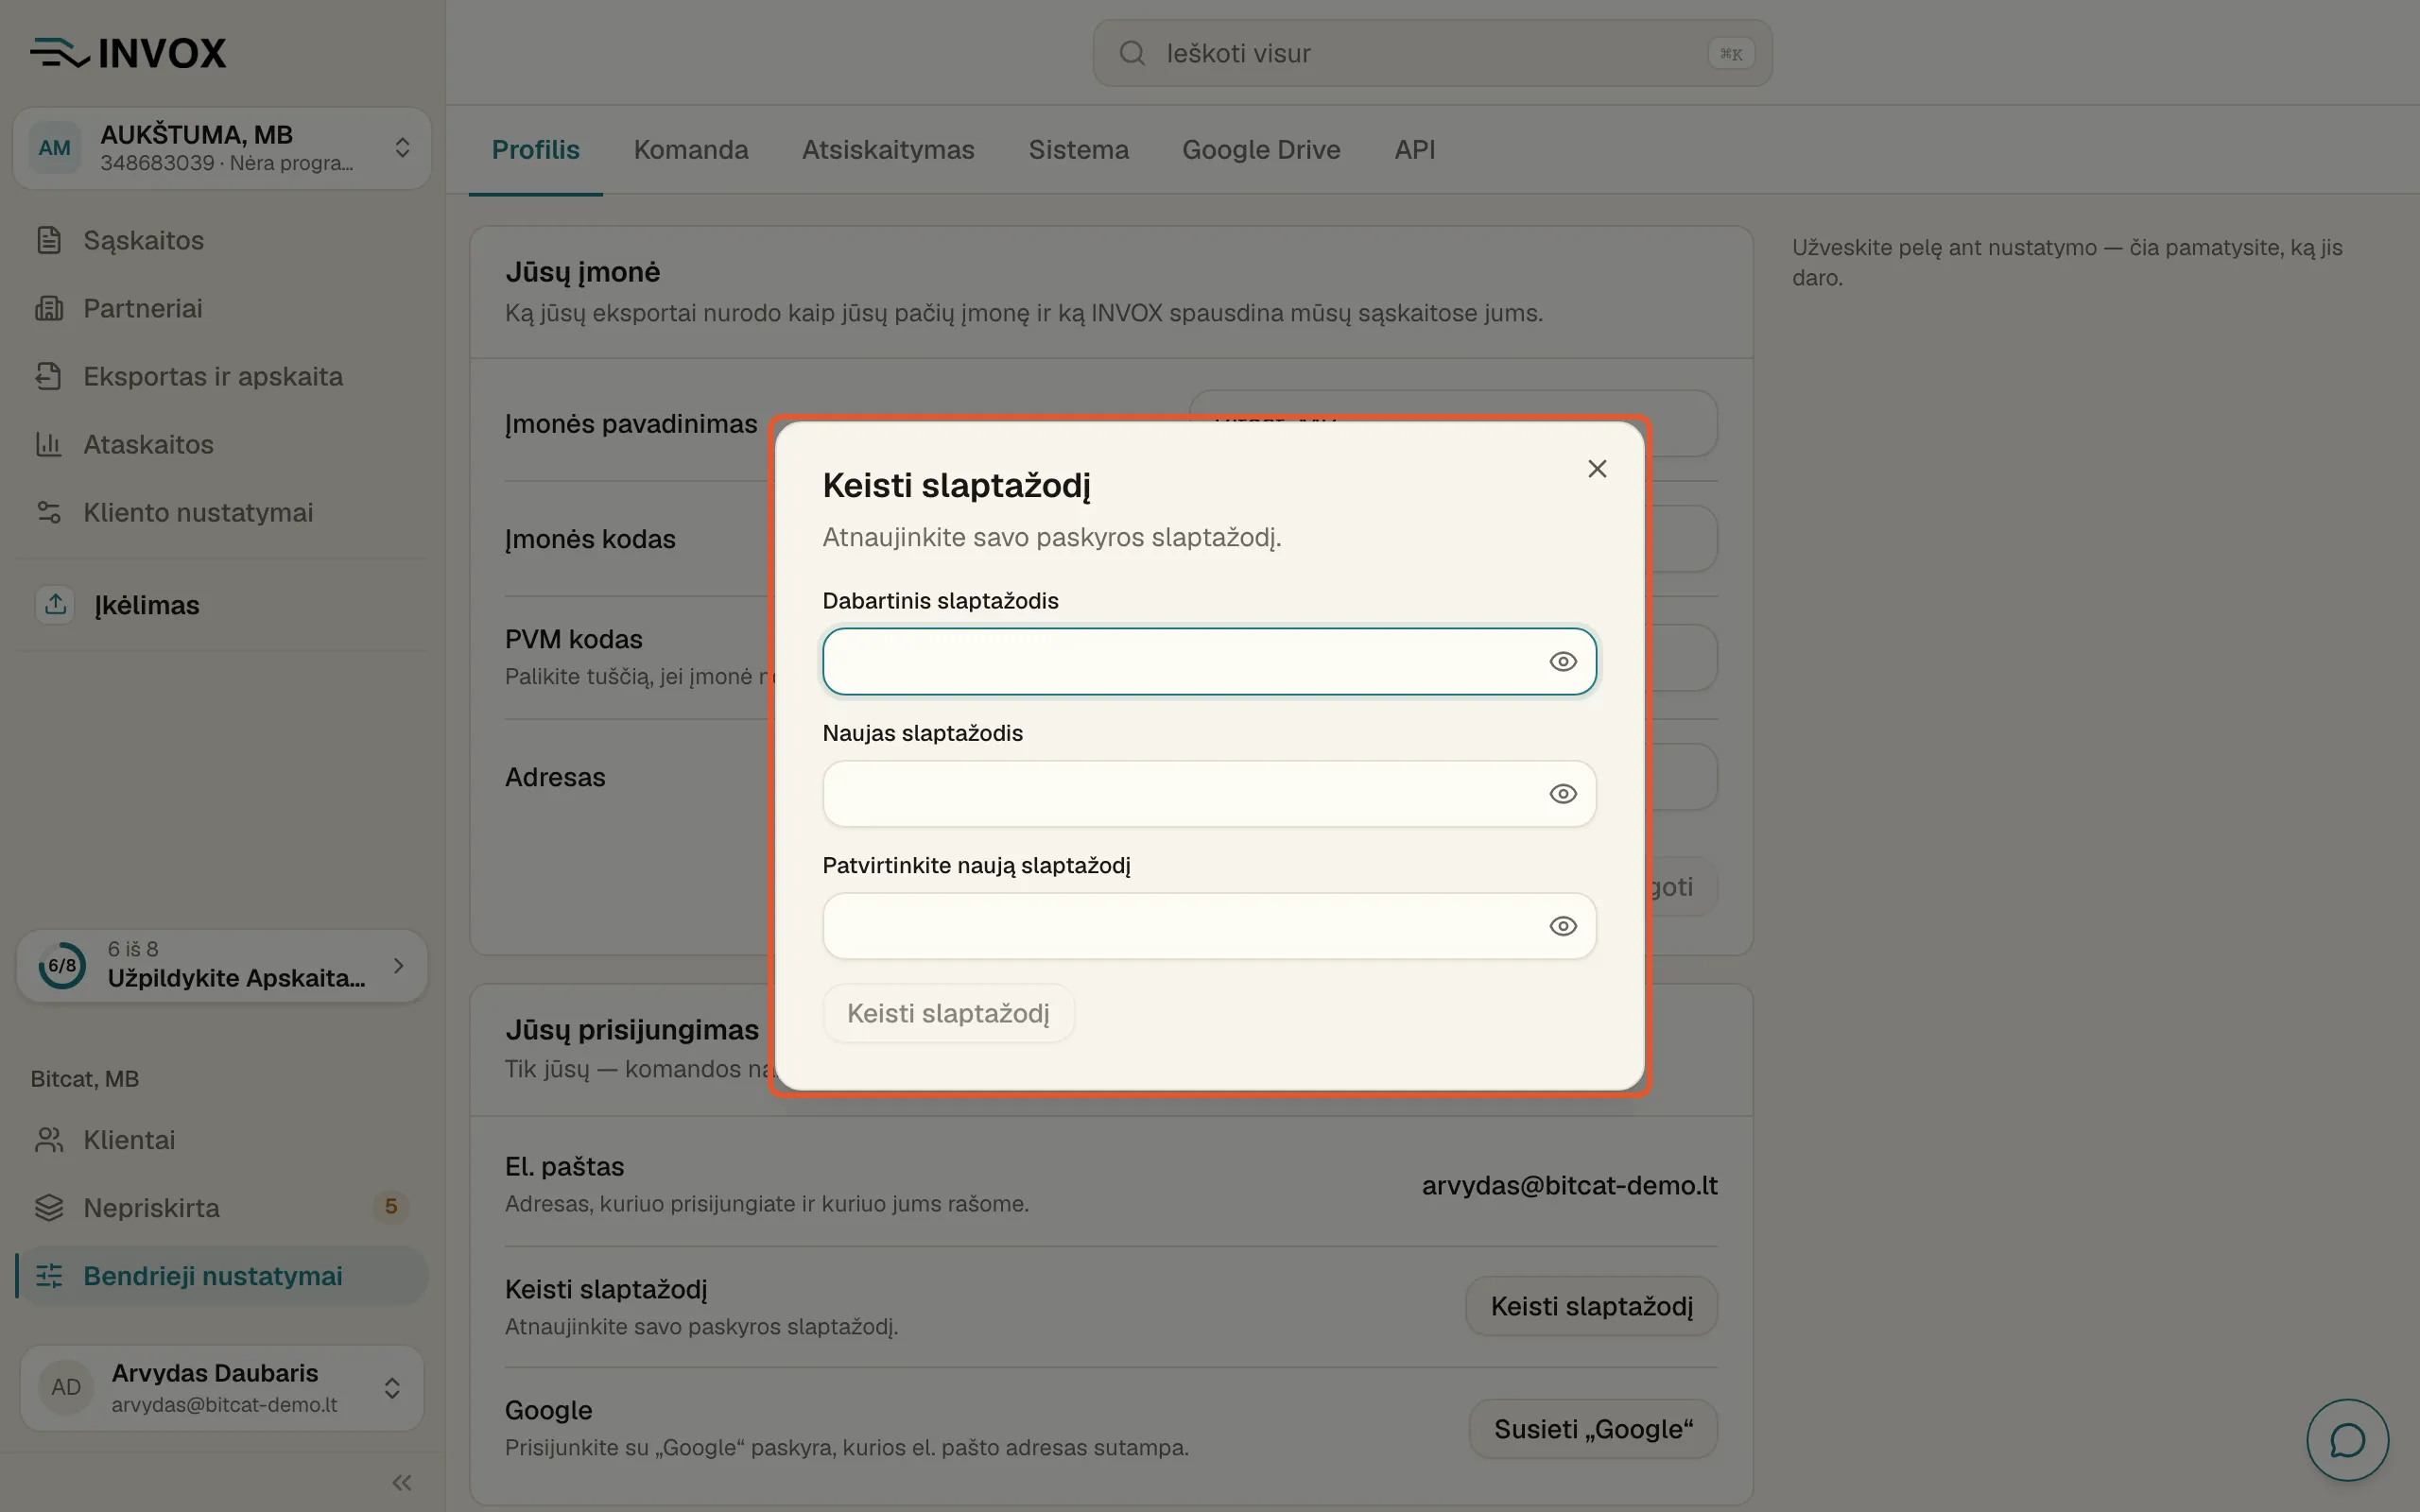Click the Bitcat, MB section label
This screenshot has width=2420, height=1512.
(x=85, y=1079)
